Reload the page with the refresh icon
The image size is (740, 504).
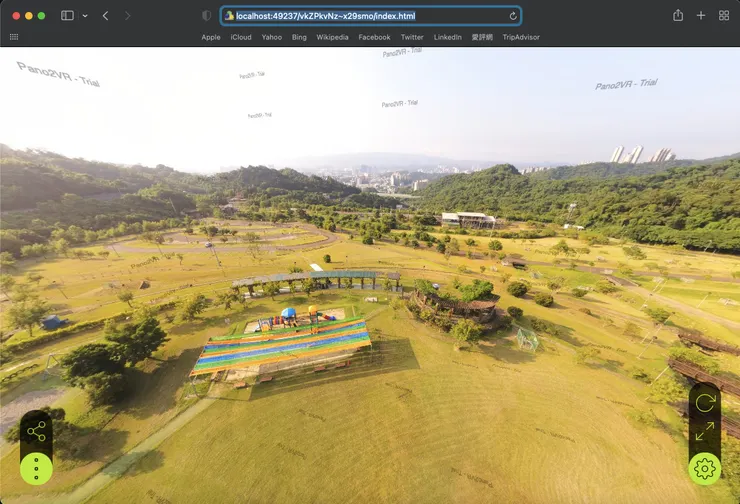click(x=513, y=16)
